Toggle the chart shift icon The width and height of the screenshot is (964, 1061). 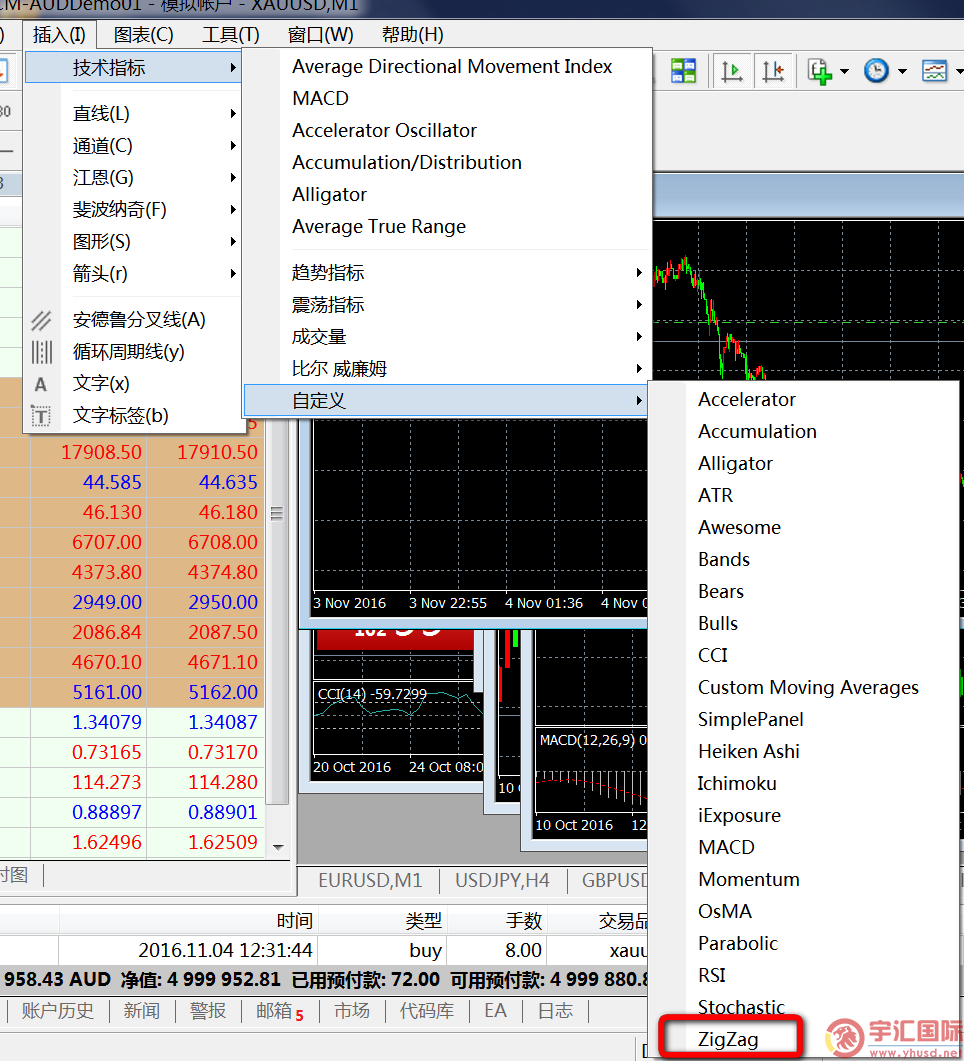click(772, 71)
